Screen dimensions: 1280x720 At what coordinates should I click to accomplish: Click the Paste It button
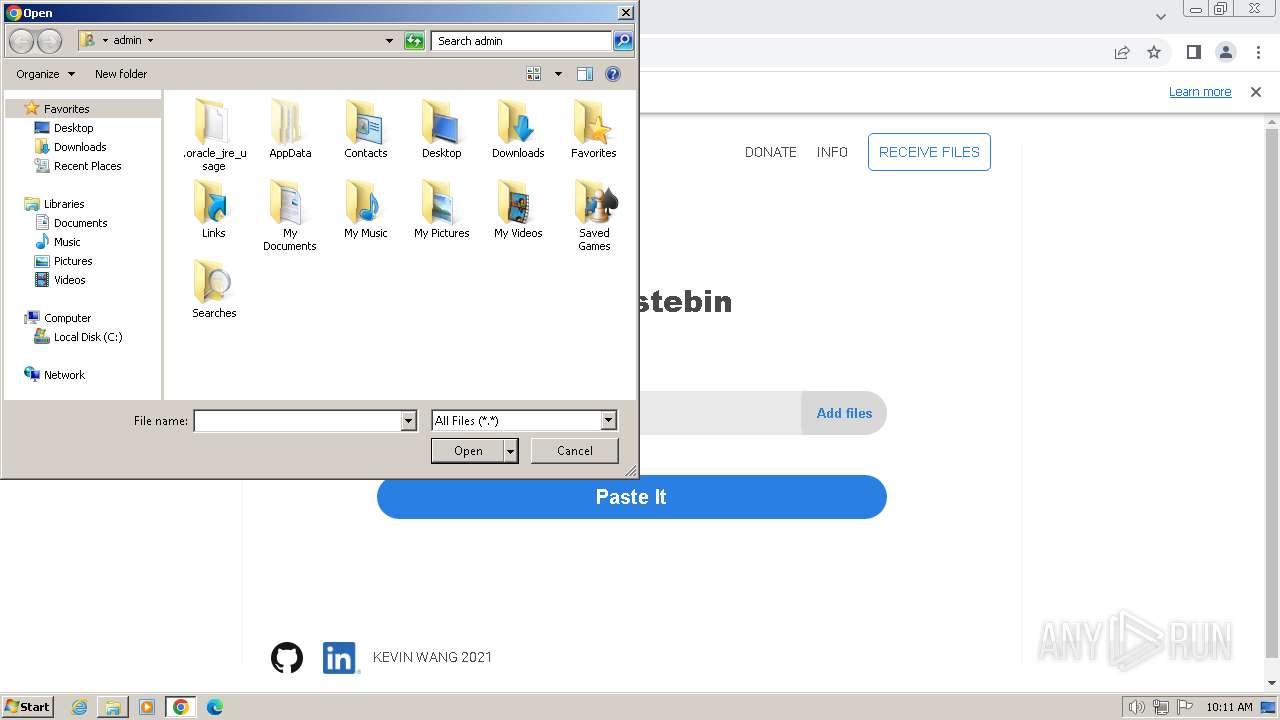[631, 497]
